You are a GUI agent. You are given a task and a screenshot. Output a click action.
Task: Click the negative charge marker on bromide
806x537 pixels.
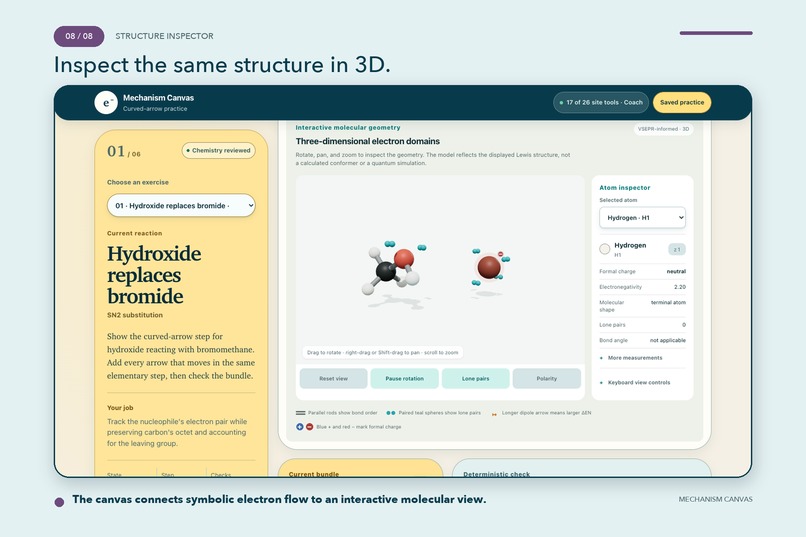point(500,254)
